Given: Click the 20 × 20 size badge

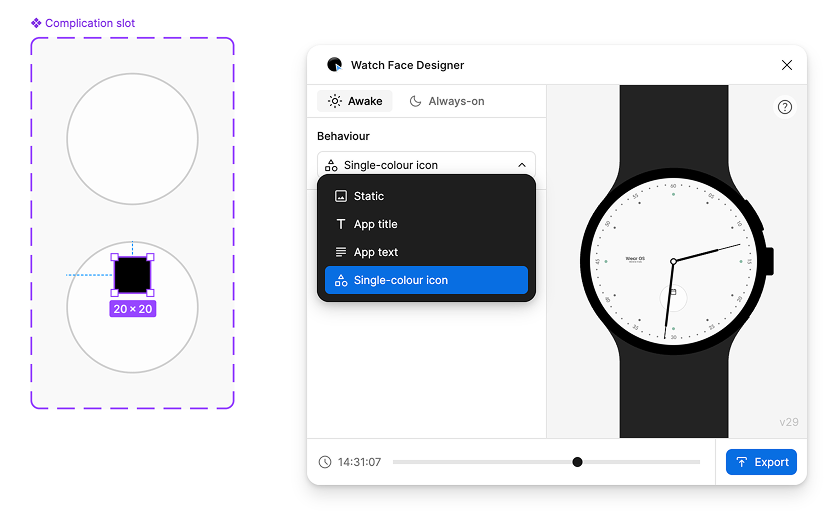Looking at the screenshot, I should [132, 309].
